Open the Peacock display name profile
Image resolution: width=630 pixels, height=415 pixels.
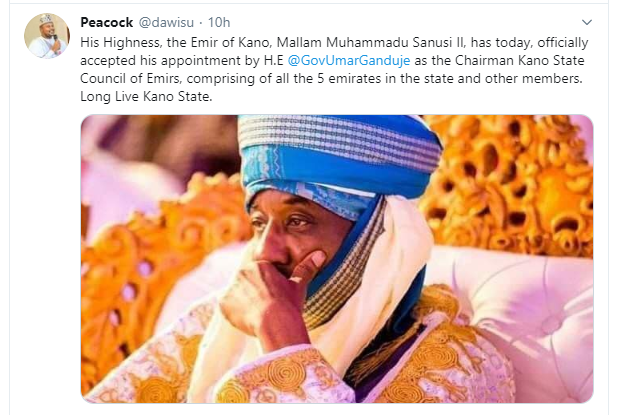coord(106,22)
